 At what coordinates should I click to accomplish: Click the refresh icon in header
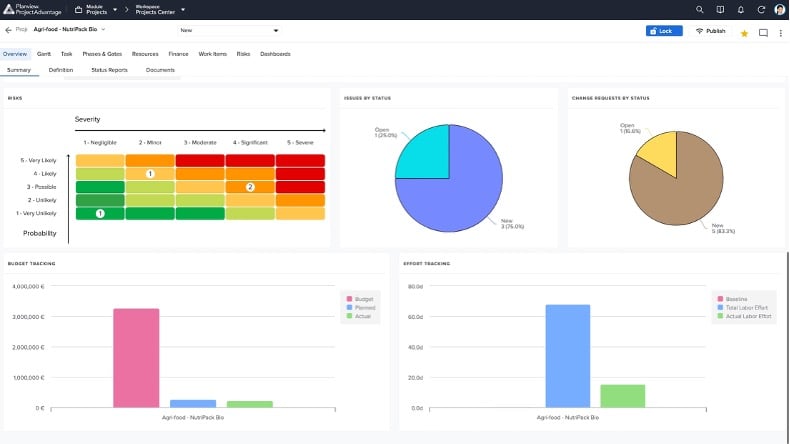coord(762,9)
